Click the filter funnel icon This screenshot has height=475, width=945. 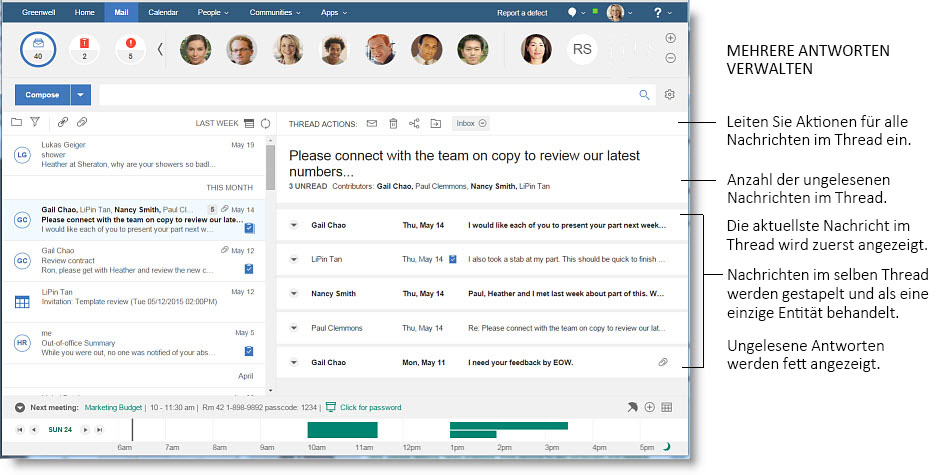tap(35, 122)
